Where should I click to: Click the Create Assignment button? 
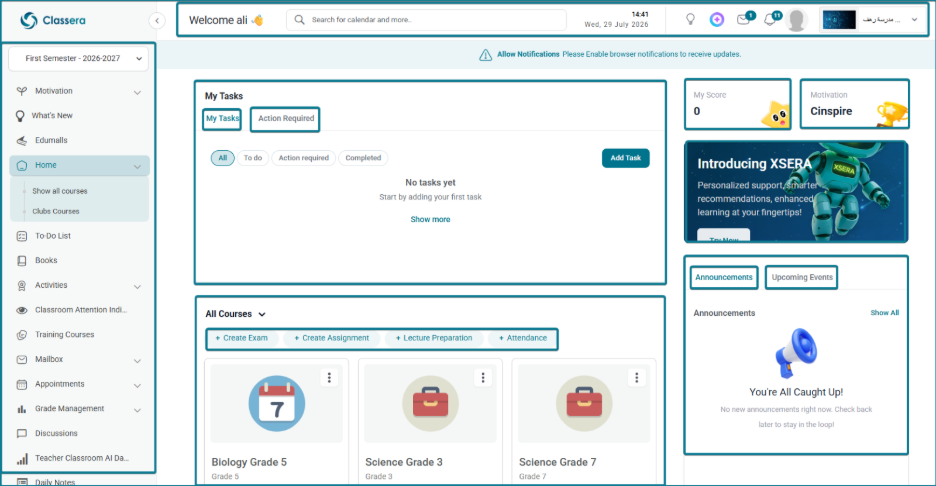[332, 339]
